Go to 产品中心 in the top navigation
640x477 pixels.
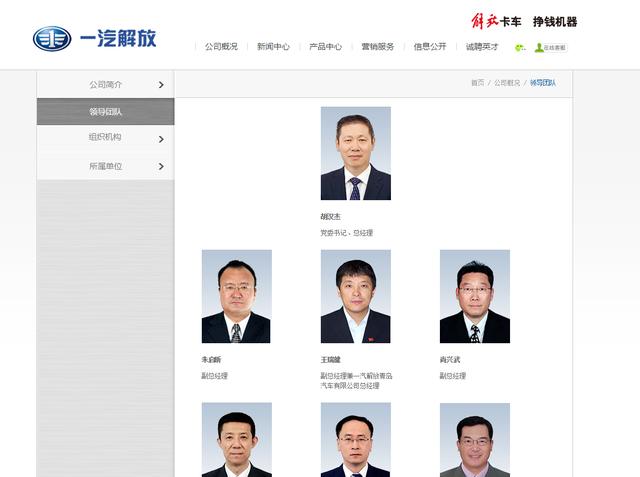[x=325, y=47]
